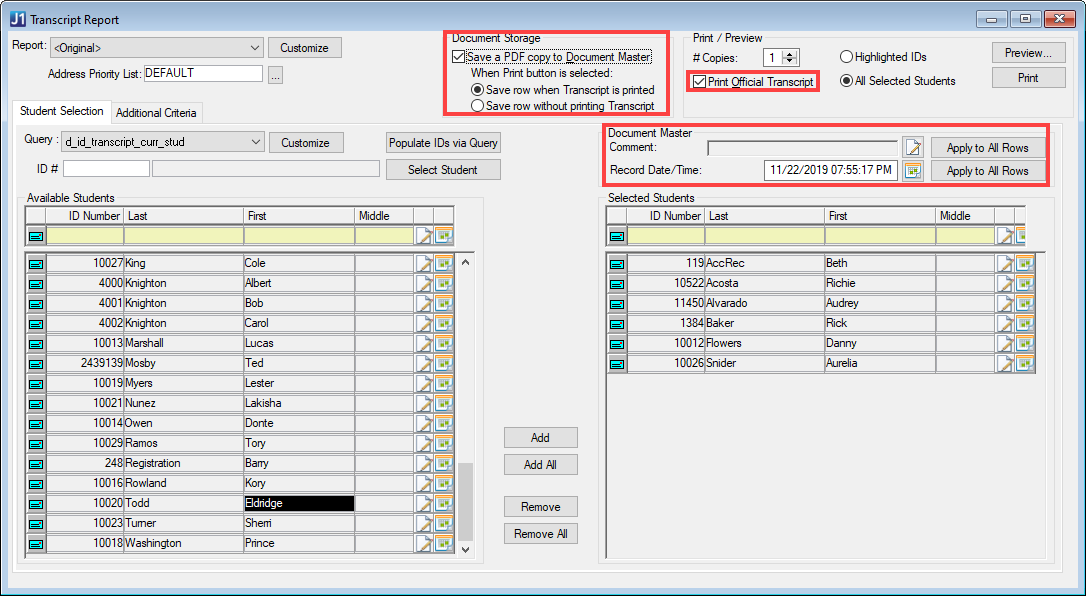Switch to the Additional Criteria tab
Screen dimensions: 1086x596
tap(156, 113)
